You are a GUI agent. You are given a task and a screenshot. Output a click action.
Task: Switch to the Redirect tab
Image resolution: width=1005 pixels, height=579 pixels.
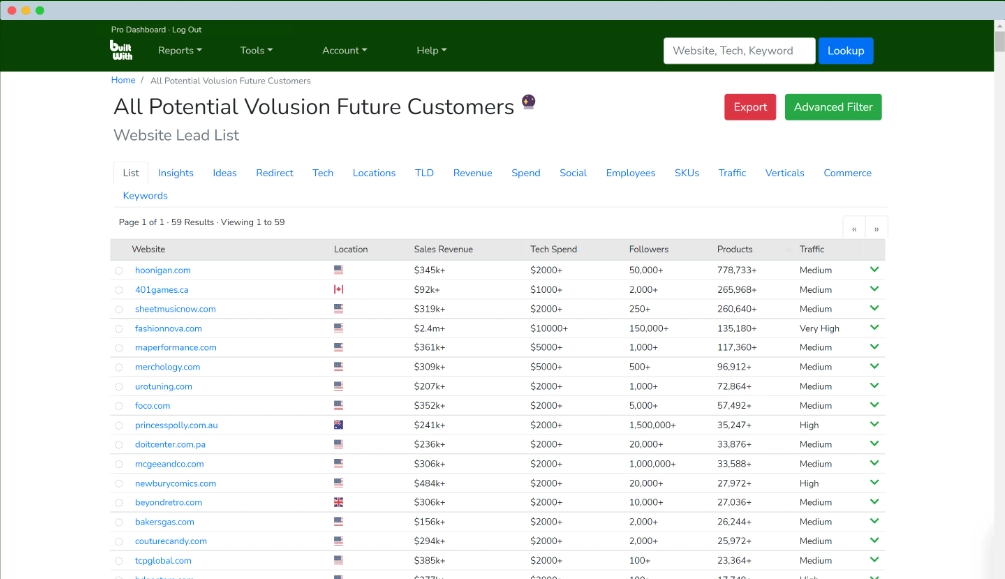[274, 172]
